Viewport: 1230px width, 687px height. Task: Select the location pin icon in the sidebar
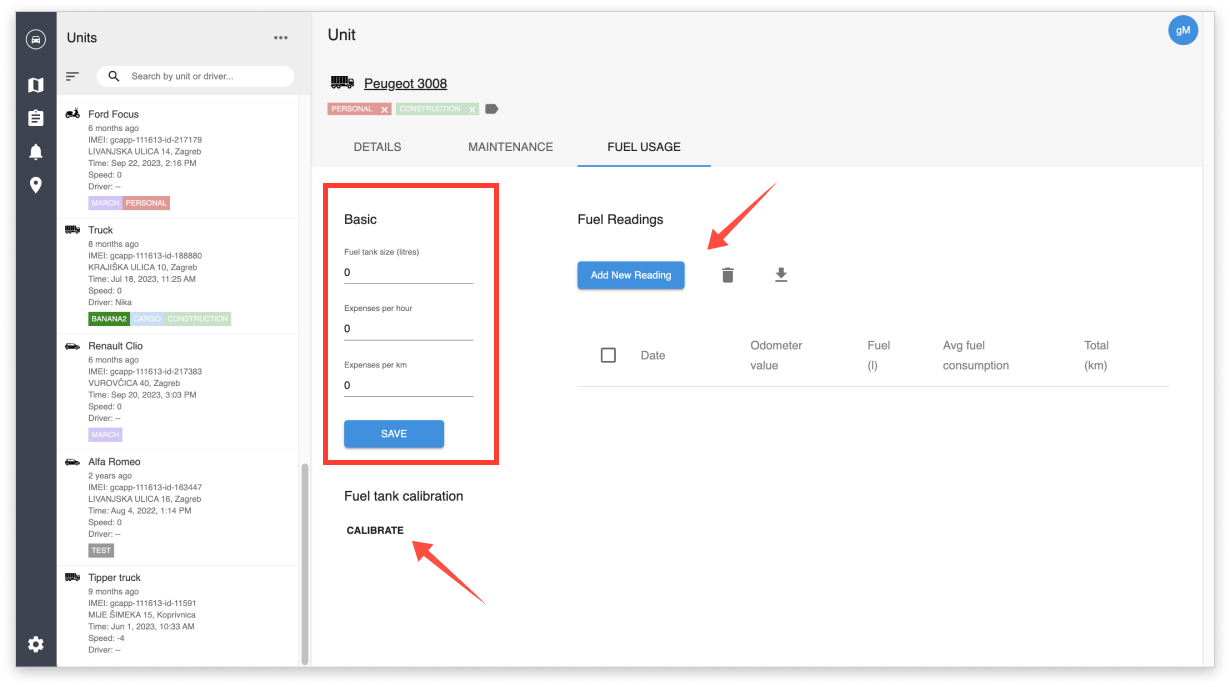click(35, 185)
